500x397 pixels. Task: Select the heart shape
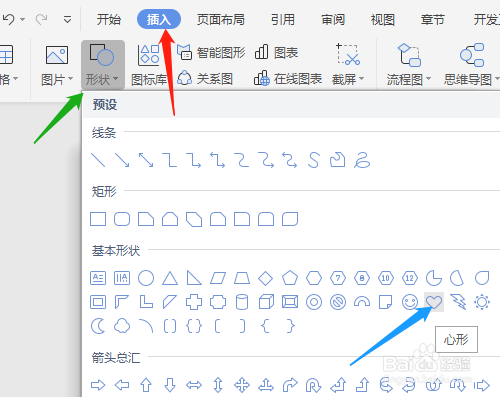[x=434, y=302]
